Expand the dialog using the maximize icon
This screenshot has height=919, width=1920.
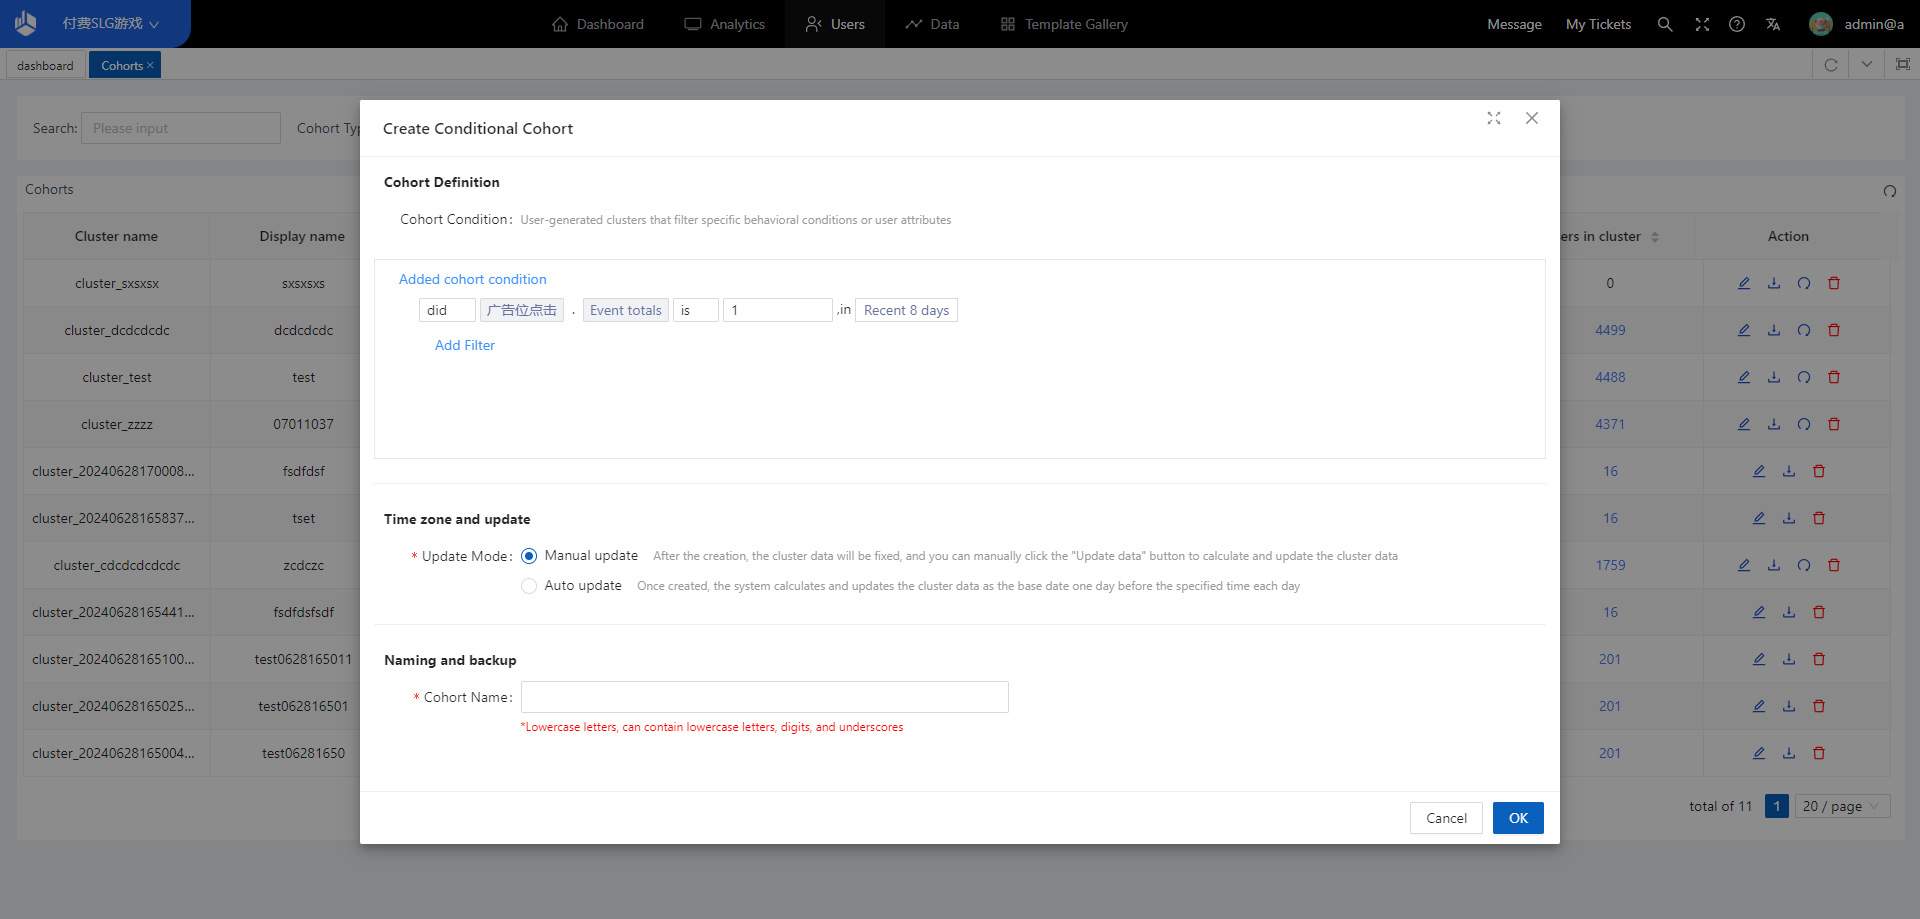pos(1494,118)
